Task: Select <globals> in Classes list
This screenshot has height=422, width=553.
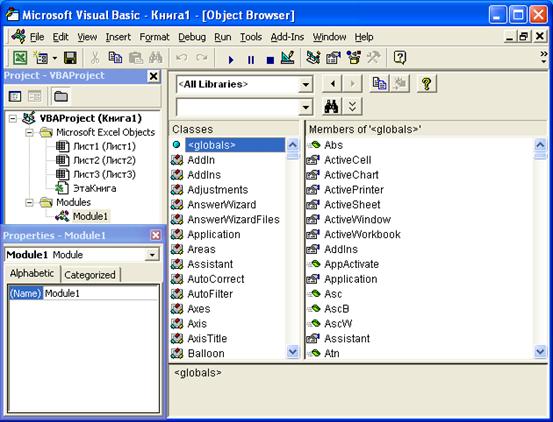Action: pyautogui.click(x=235, y=145)
